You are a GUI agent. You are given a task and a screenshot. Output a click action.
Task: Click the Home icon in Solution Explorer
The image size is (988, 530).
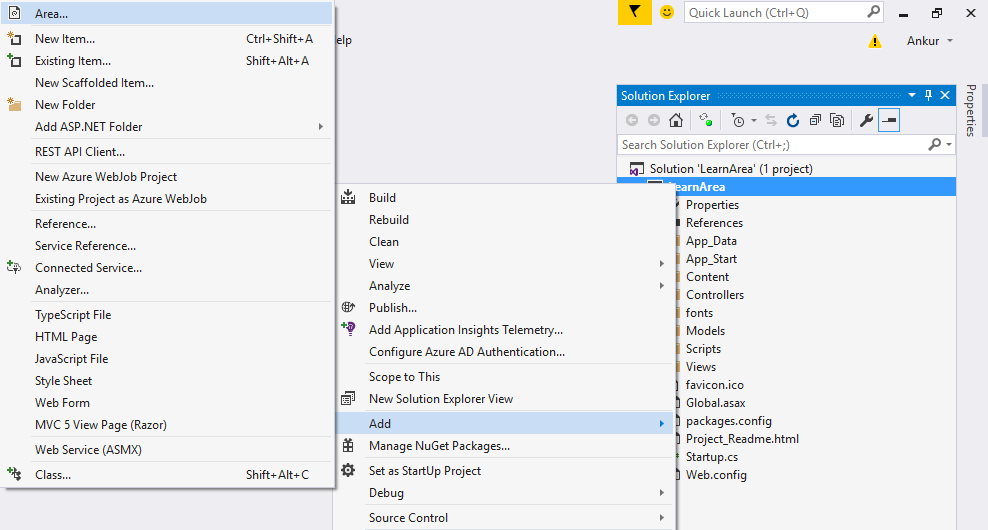676,120
